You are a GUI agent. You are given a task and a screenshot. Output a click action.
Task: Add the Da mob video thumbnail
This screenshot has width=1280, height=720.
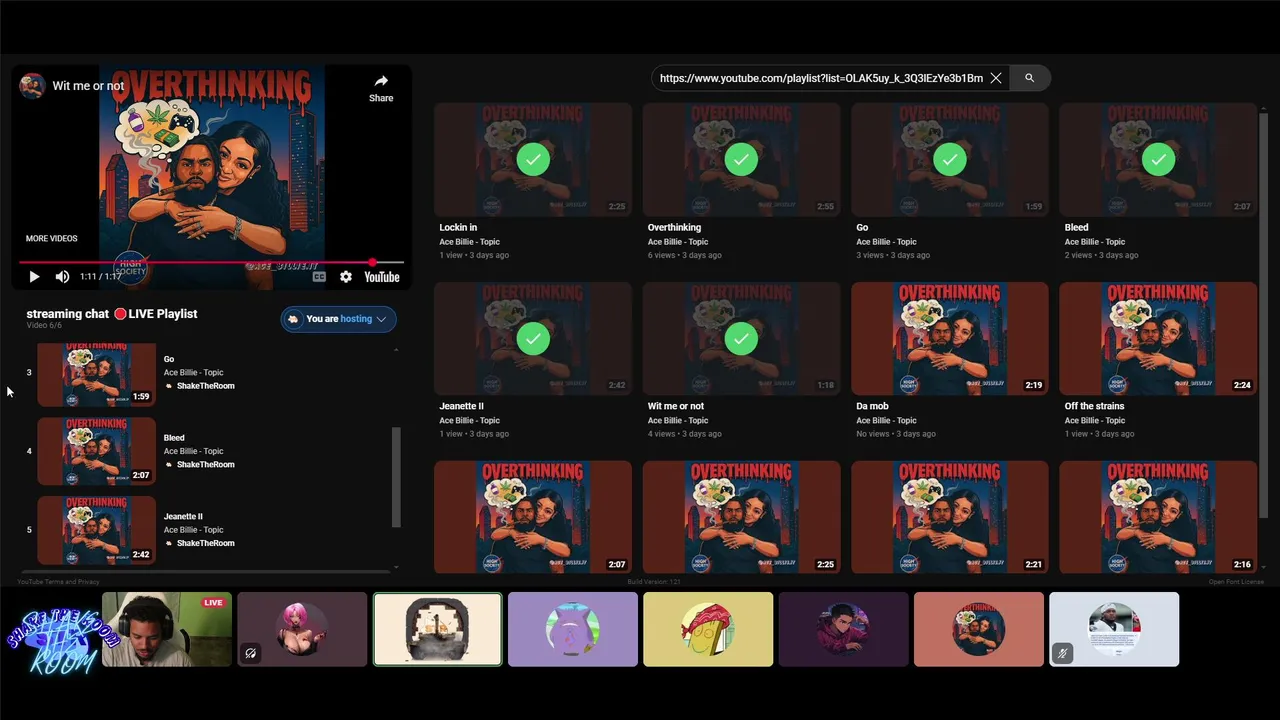950,339
